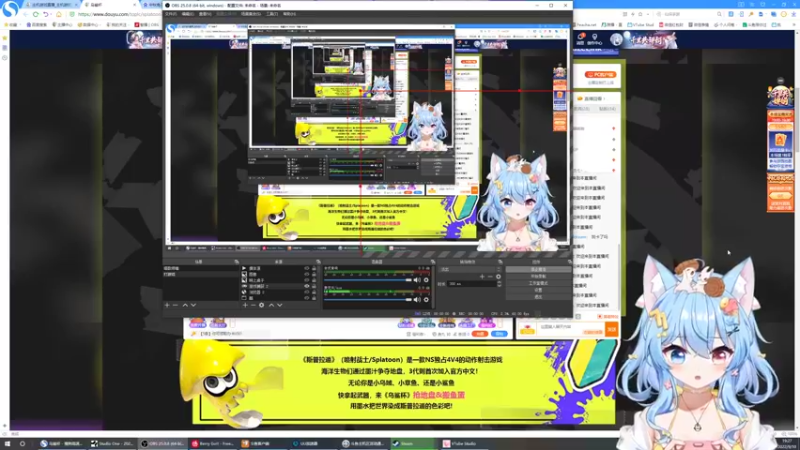Select the first scene in Scenes list
Viewport: 800px width, 450px height.
201,268
